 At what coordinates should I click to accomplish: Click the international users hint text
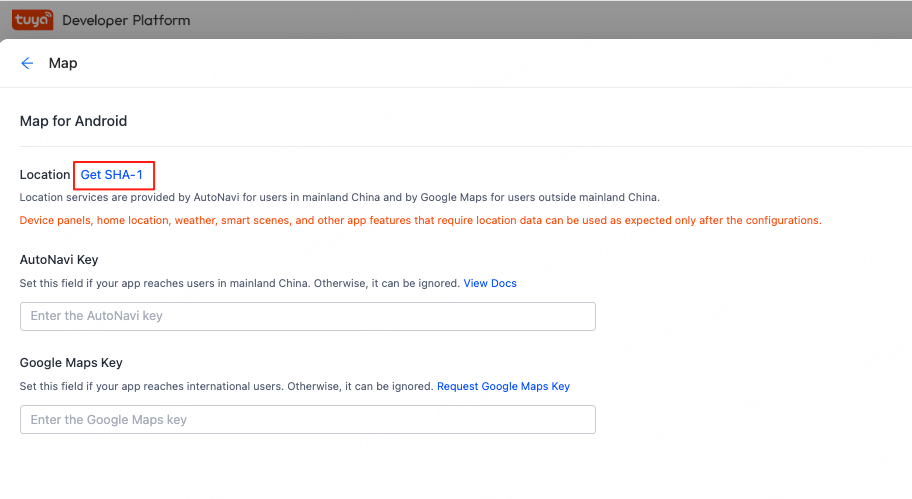coord(227,386)
